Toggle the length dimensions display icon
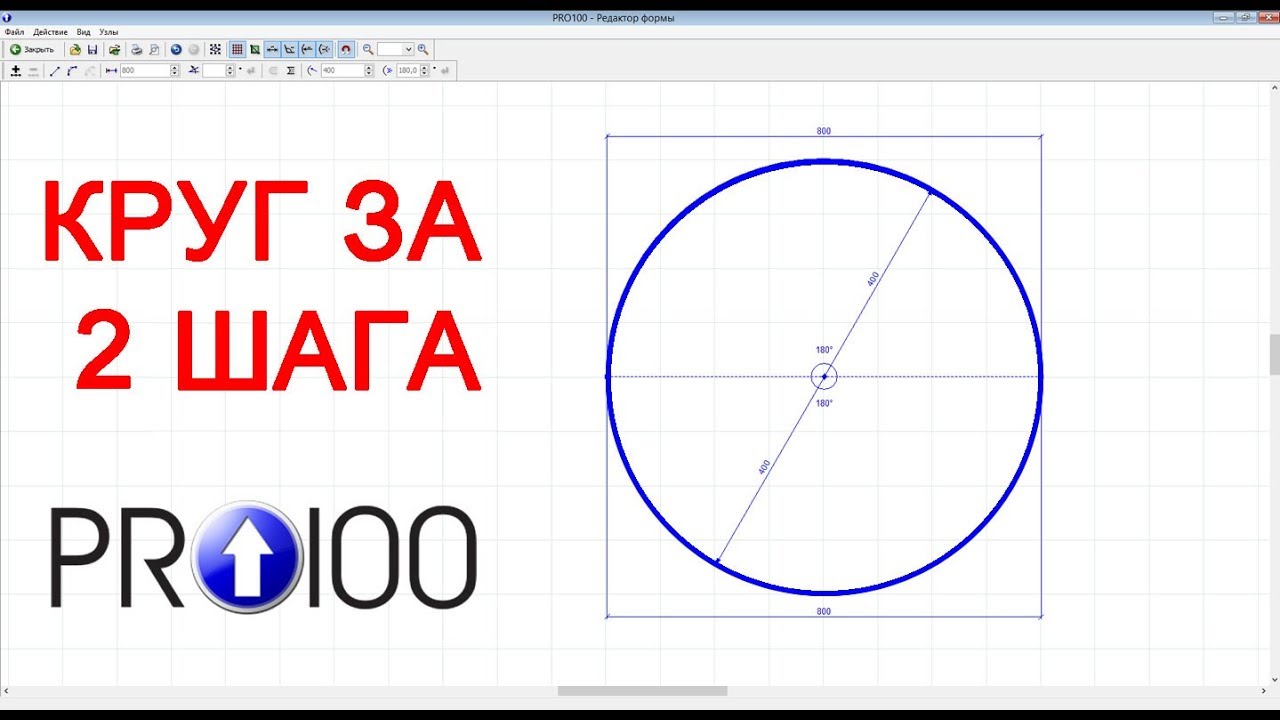Image resolution: width=1280 pixels, height=720 pixels. click(272, 49)
